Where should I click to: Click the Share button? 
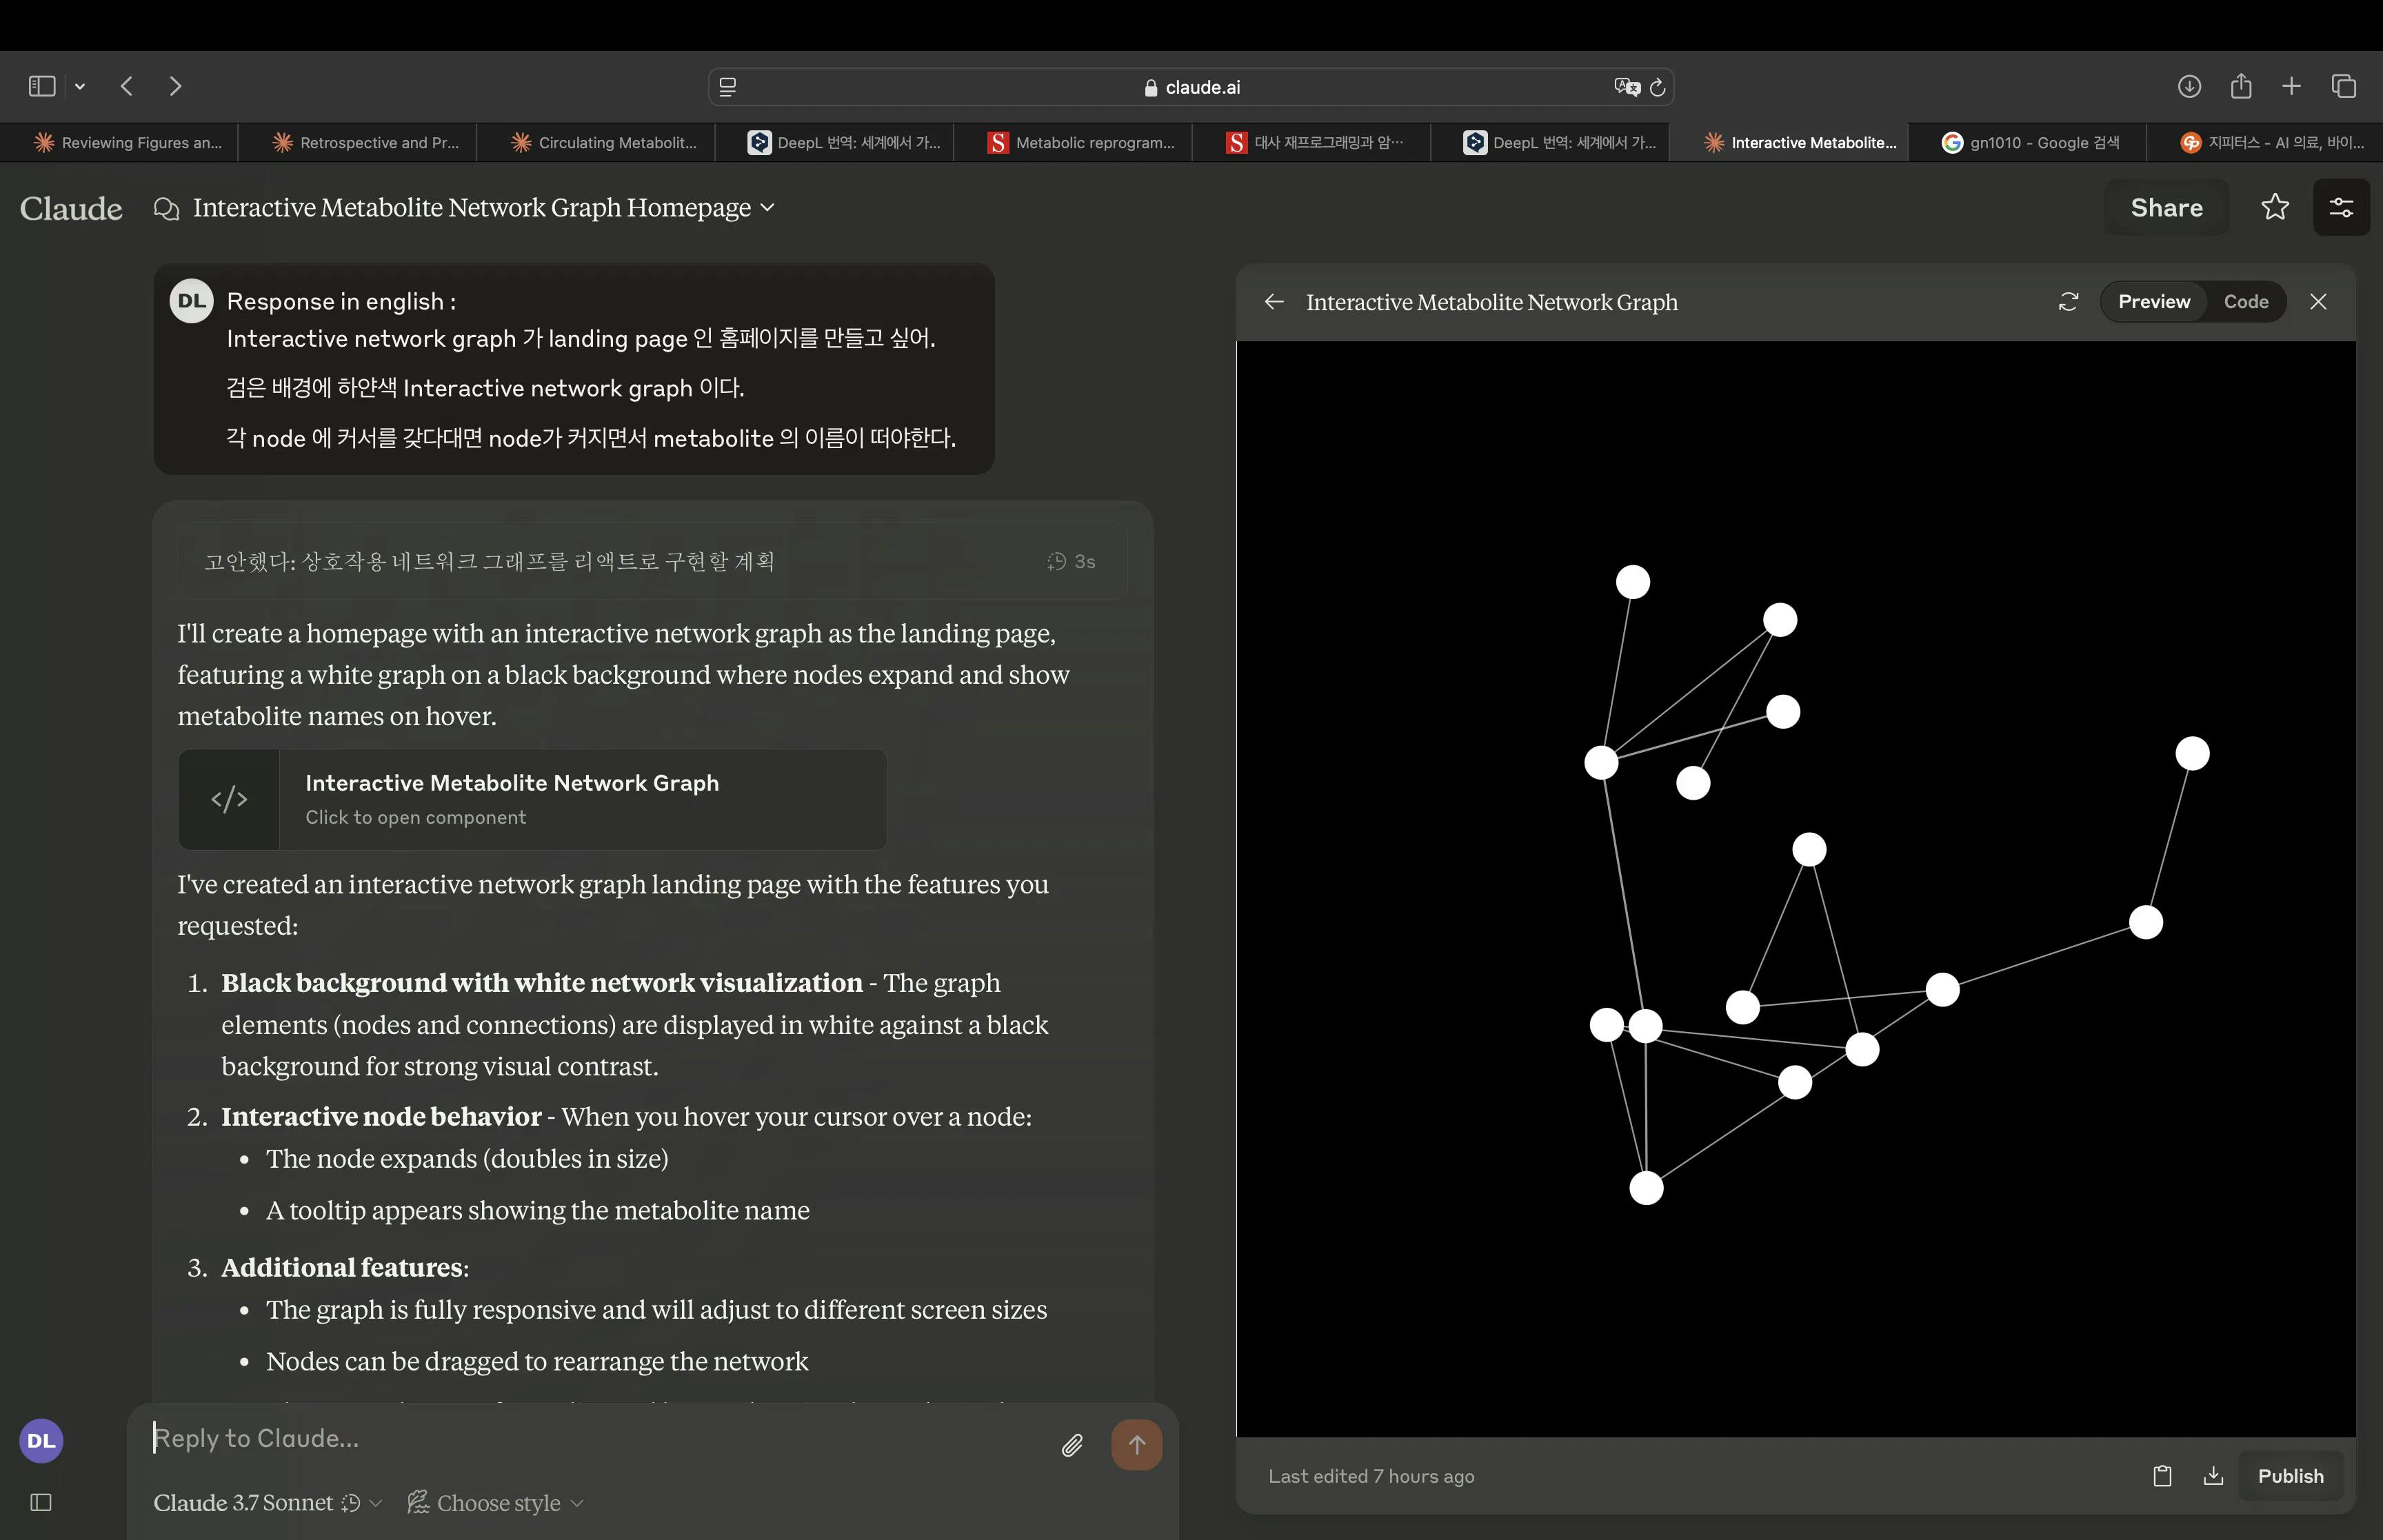[2166, 207]
